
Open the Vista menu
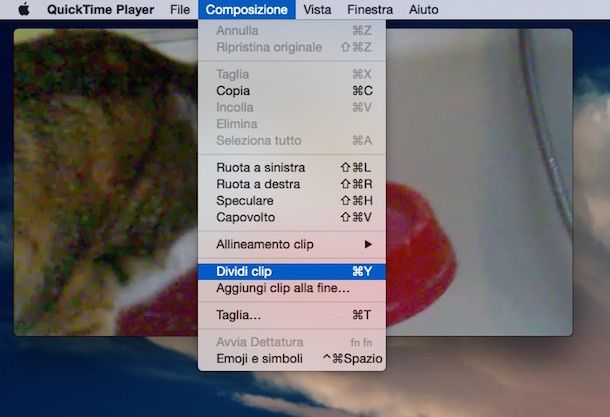click(317, 9)
